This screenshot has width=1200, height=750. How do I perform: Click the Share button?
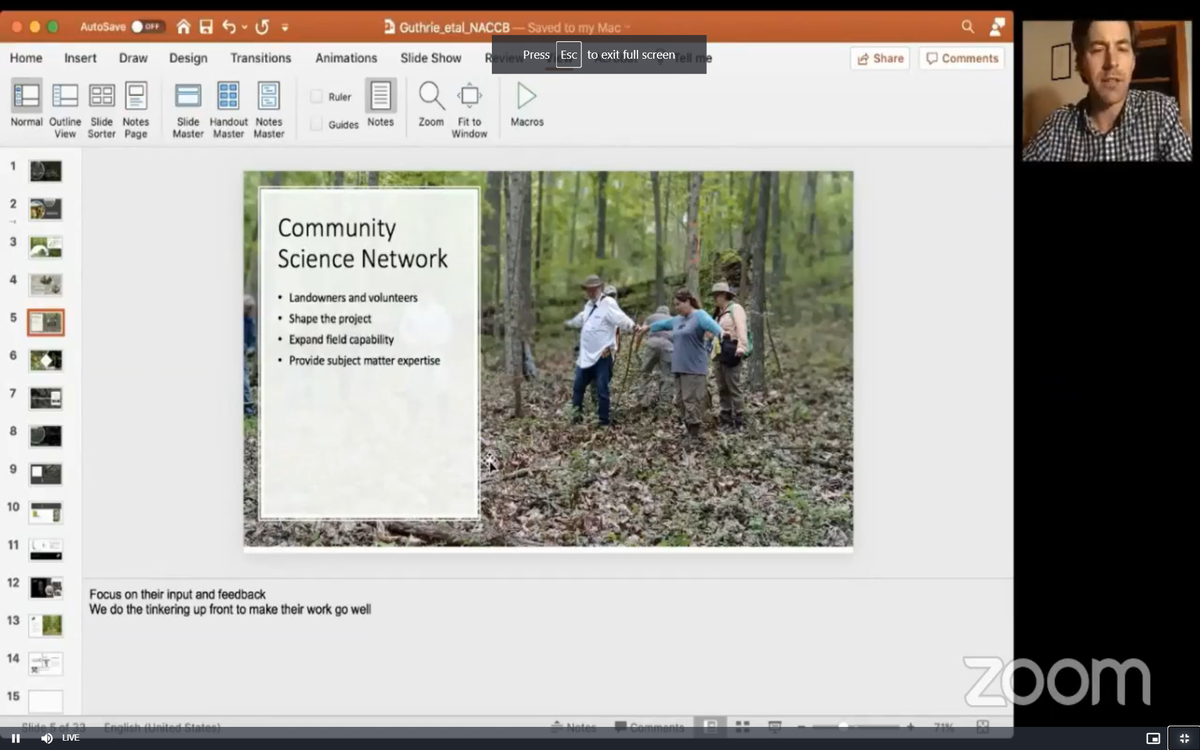pos(879,58)
